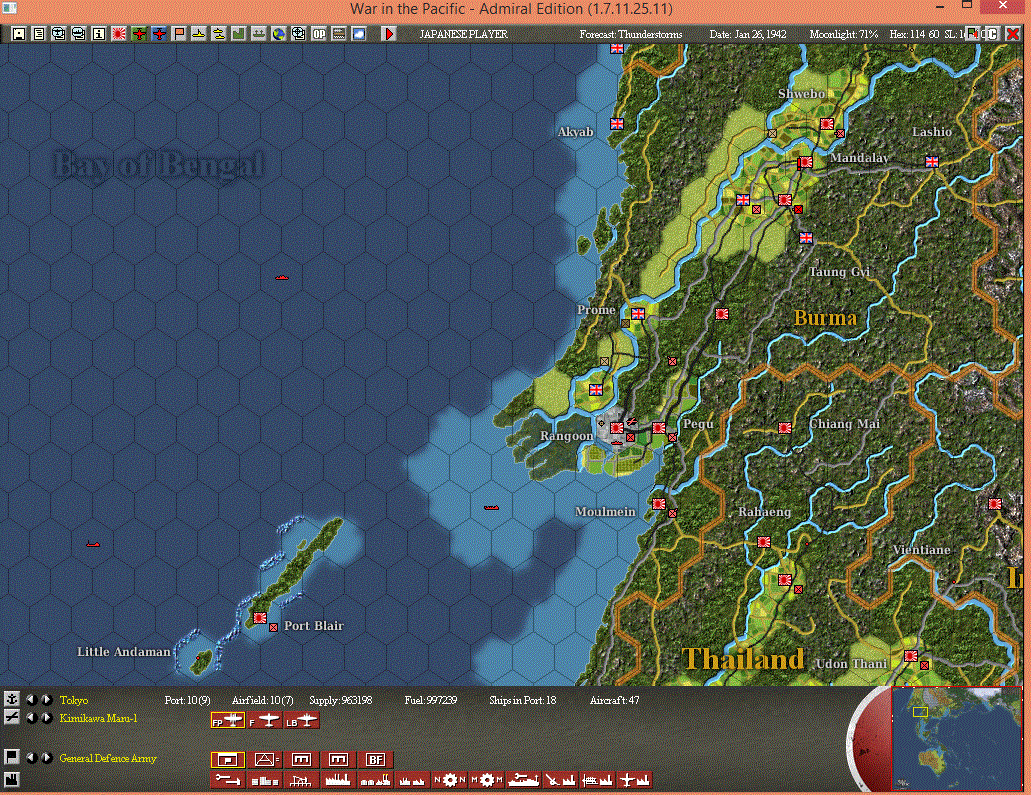Click the cloud weather toolbar icon

coord(358,34)
